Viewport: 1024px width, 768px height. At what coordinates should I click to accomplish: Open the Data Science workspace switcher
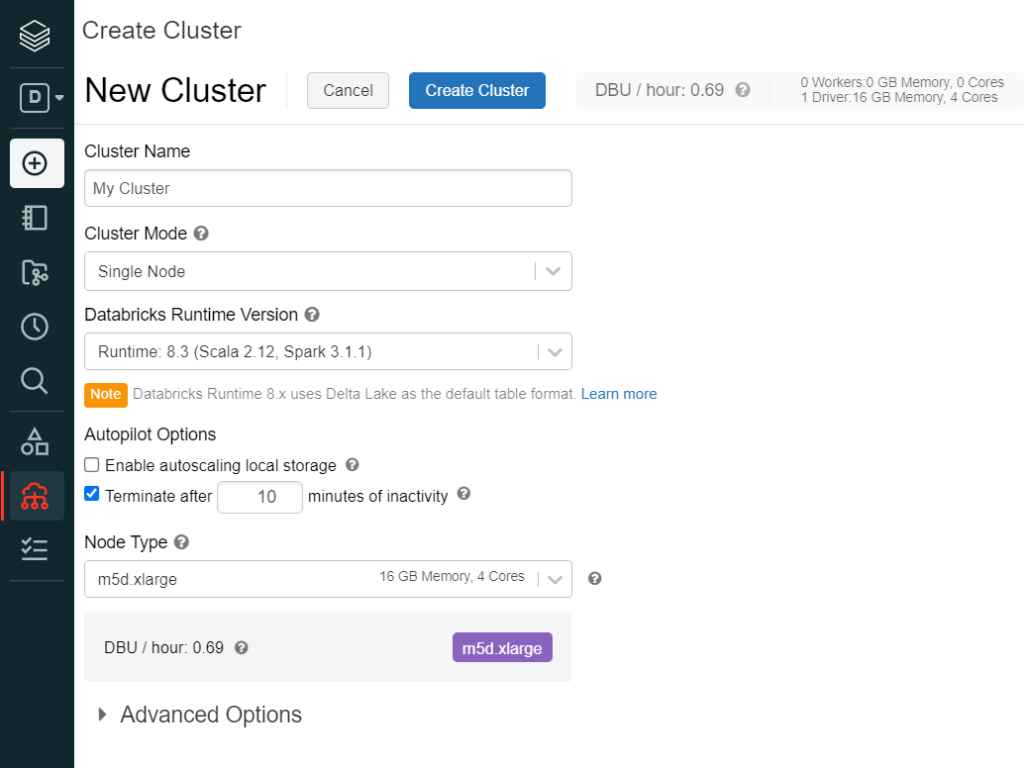41,98
